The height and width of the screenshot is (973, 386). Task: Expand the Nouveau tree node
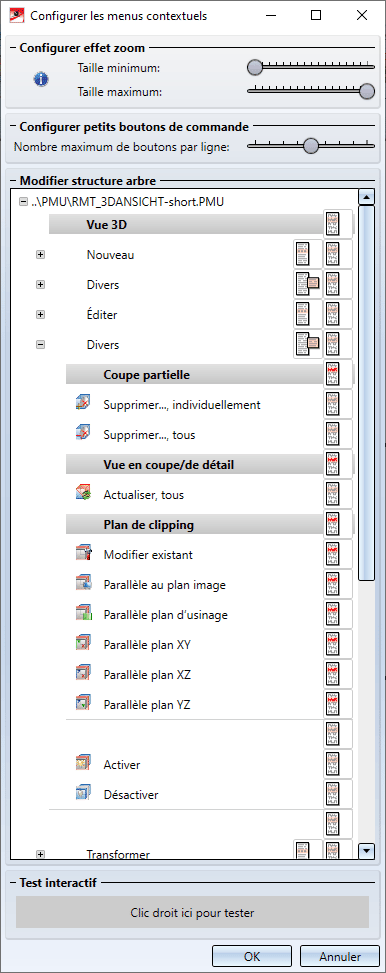tap(40, 254)
